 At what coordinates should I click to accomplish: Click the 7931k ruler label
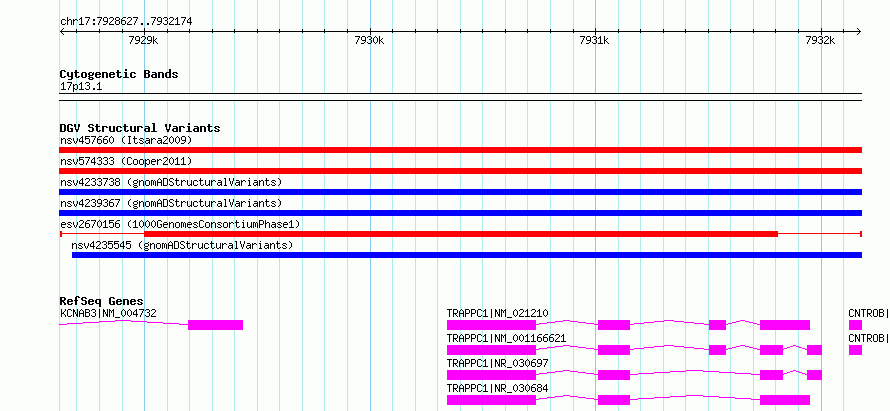pos(594,40)
